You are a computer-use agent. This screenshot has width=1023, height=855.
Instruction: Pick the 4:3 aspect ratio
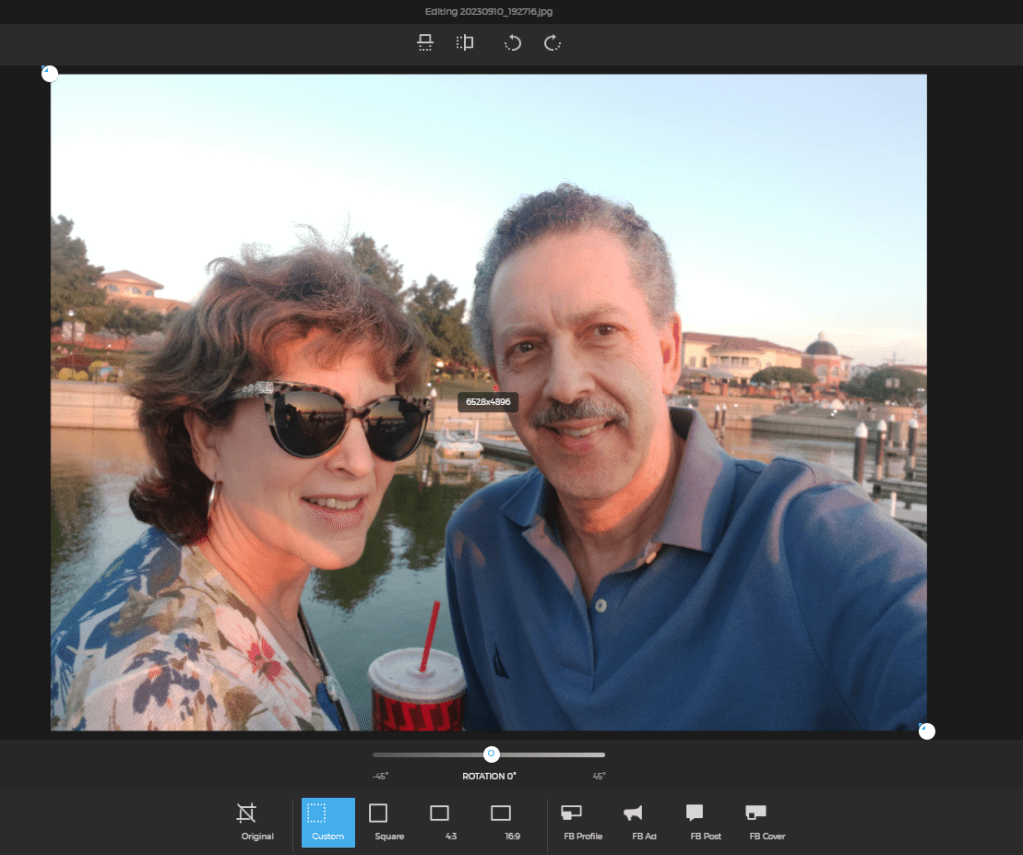(x=440, y=821)
